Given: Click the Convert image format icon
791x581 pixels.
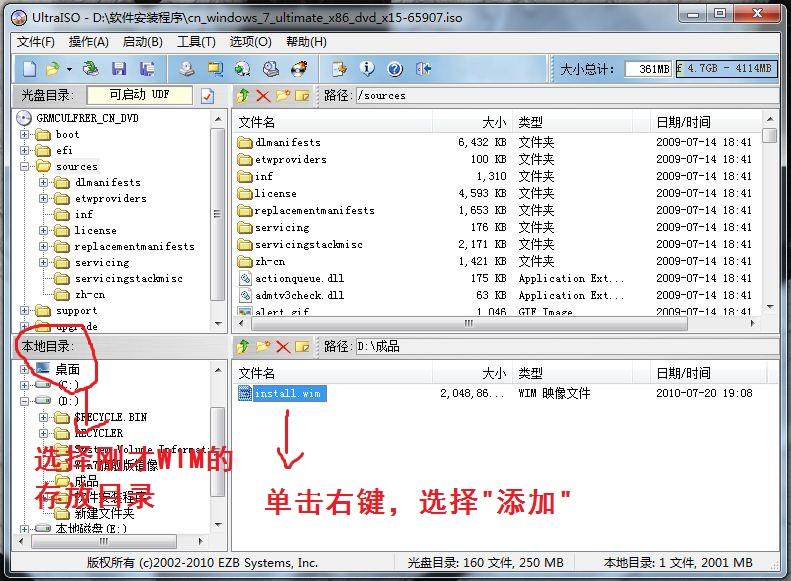Looking at the screenshot, I should click(x=243, y=69).
